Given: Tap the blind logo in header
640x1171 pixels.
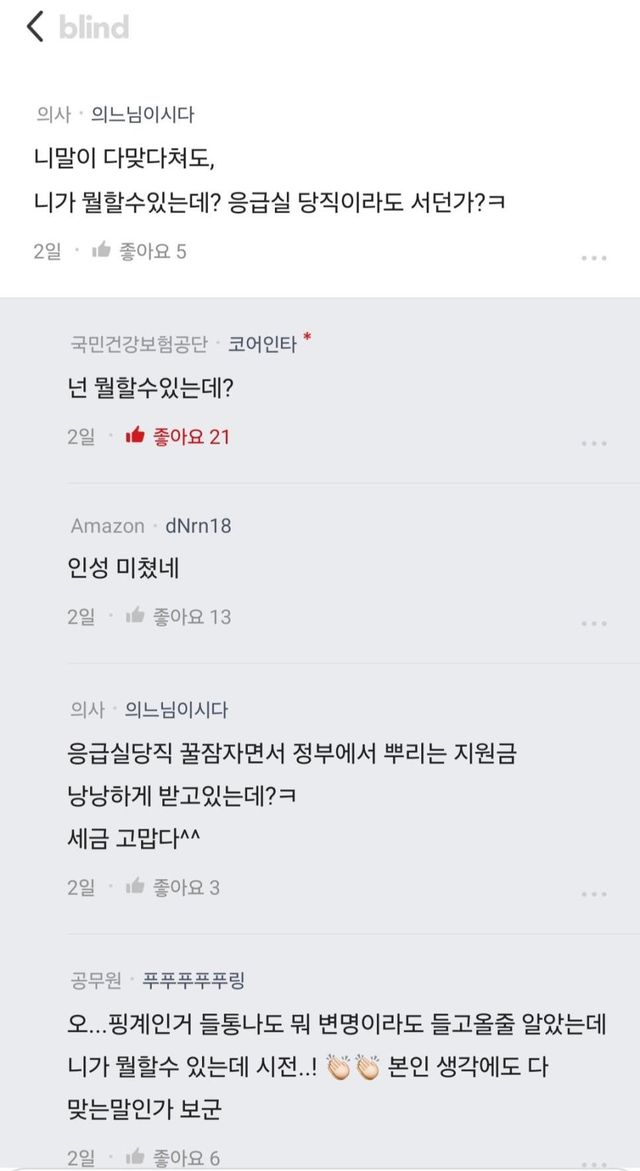Looking at the screenshot, I should click(94, 27).
